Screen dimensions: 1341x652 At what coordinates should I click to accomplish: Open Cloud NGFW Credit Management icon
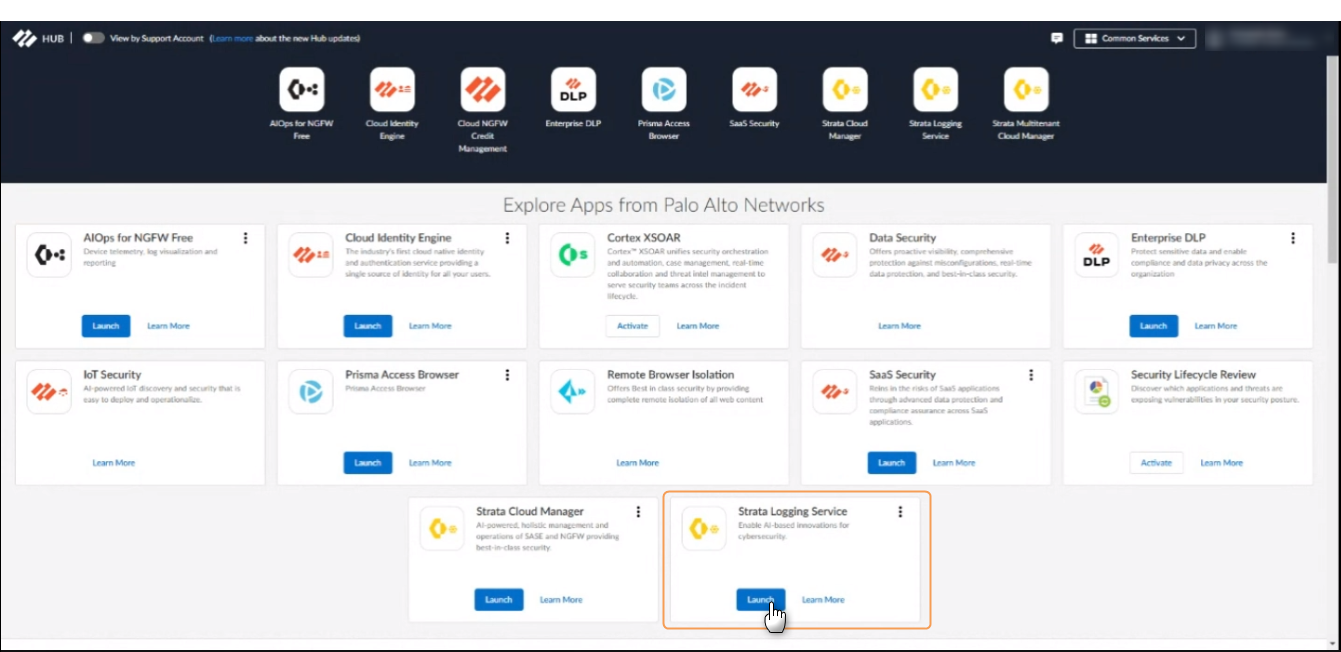pos(482,90)
